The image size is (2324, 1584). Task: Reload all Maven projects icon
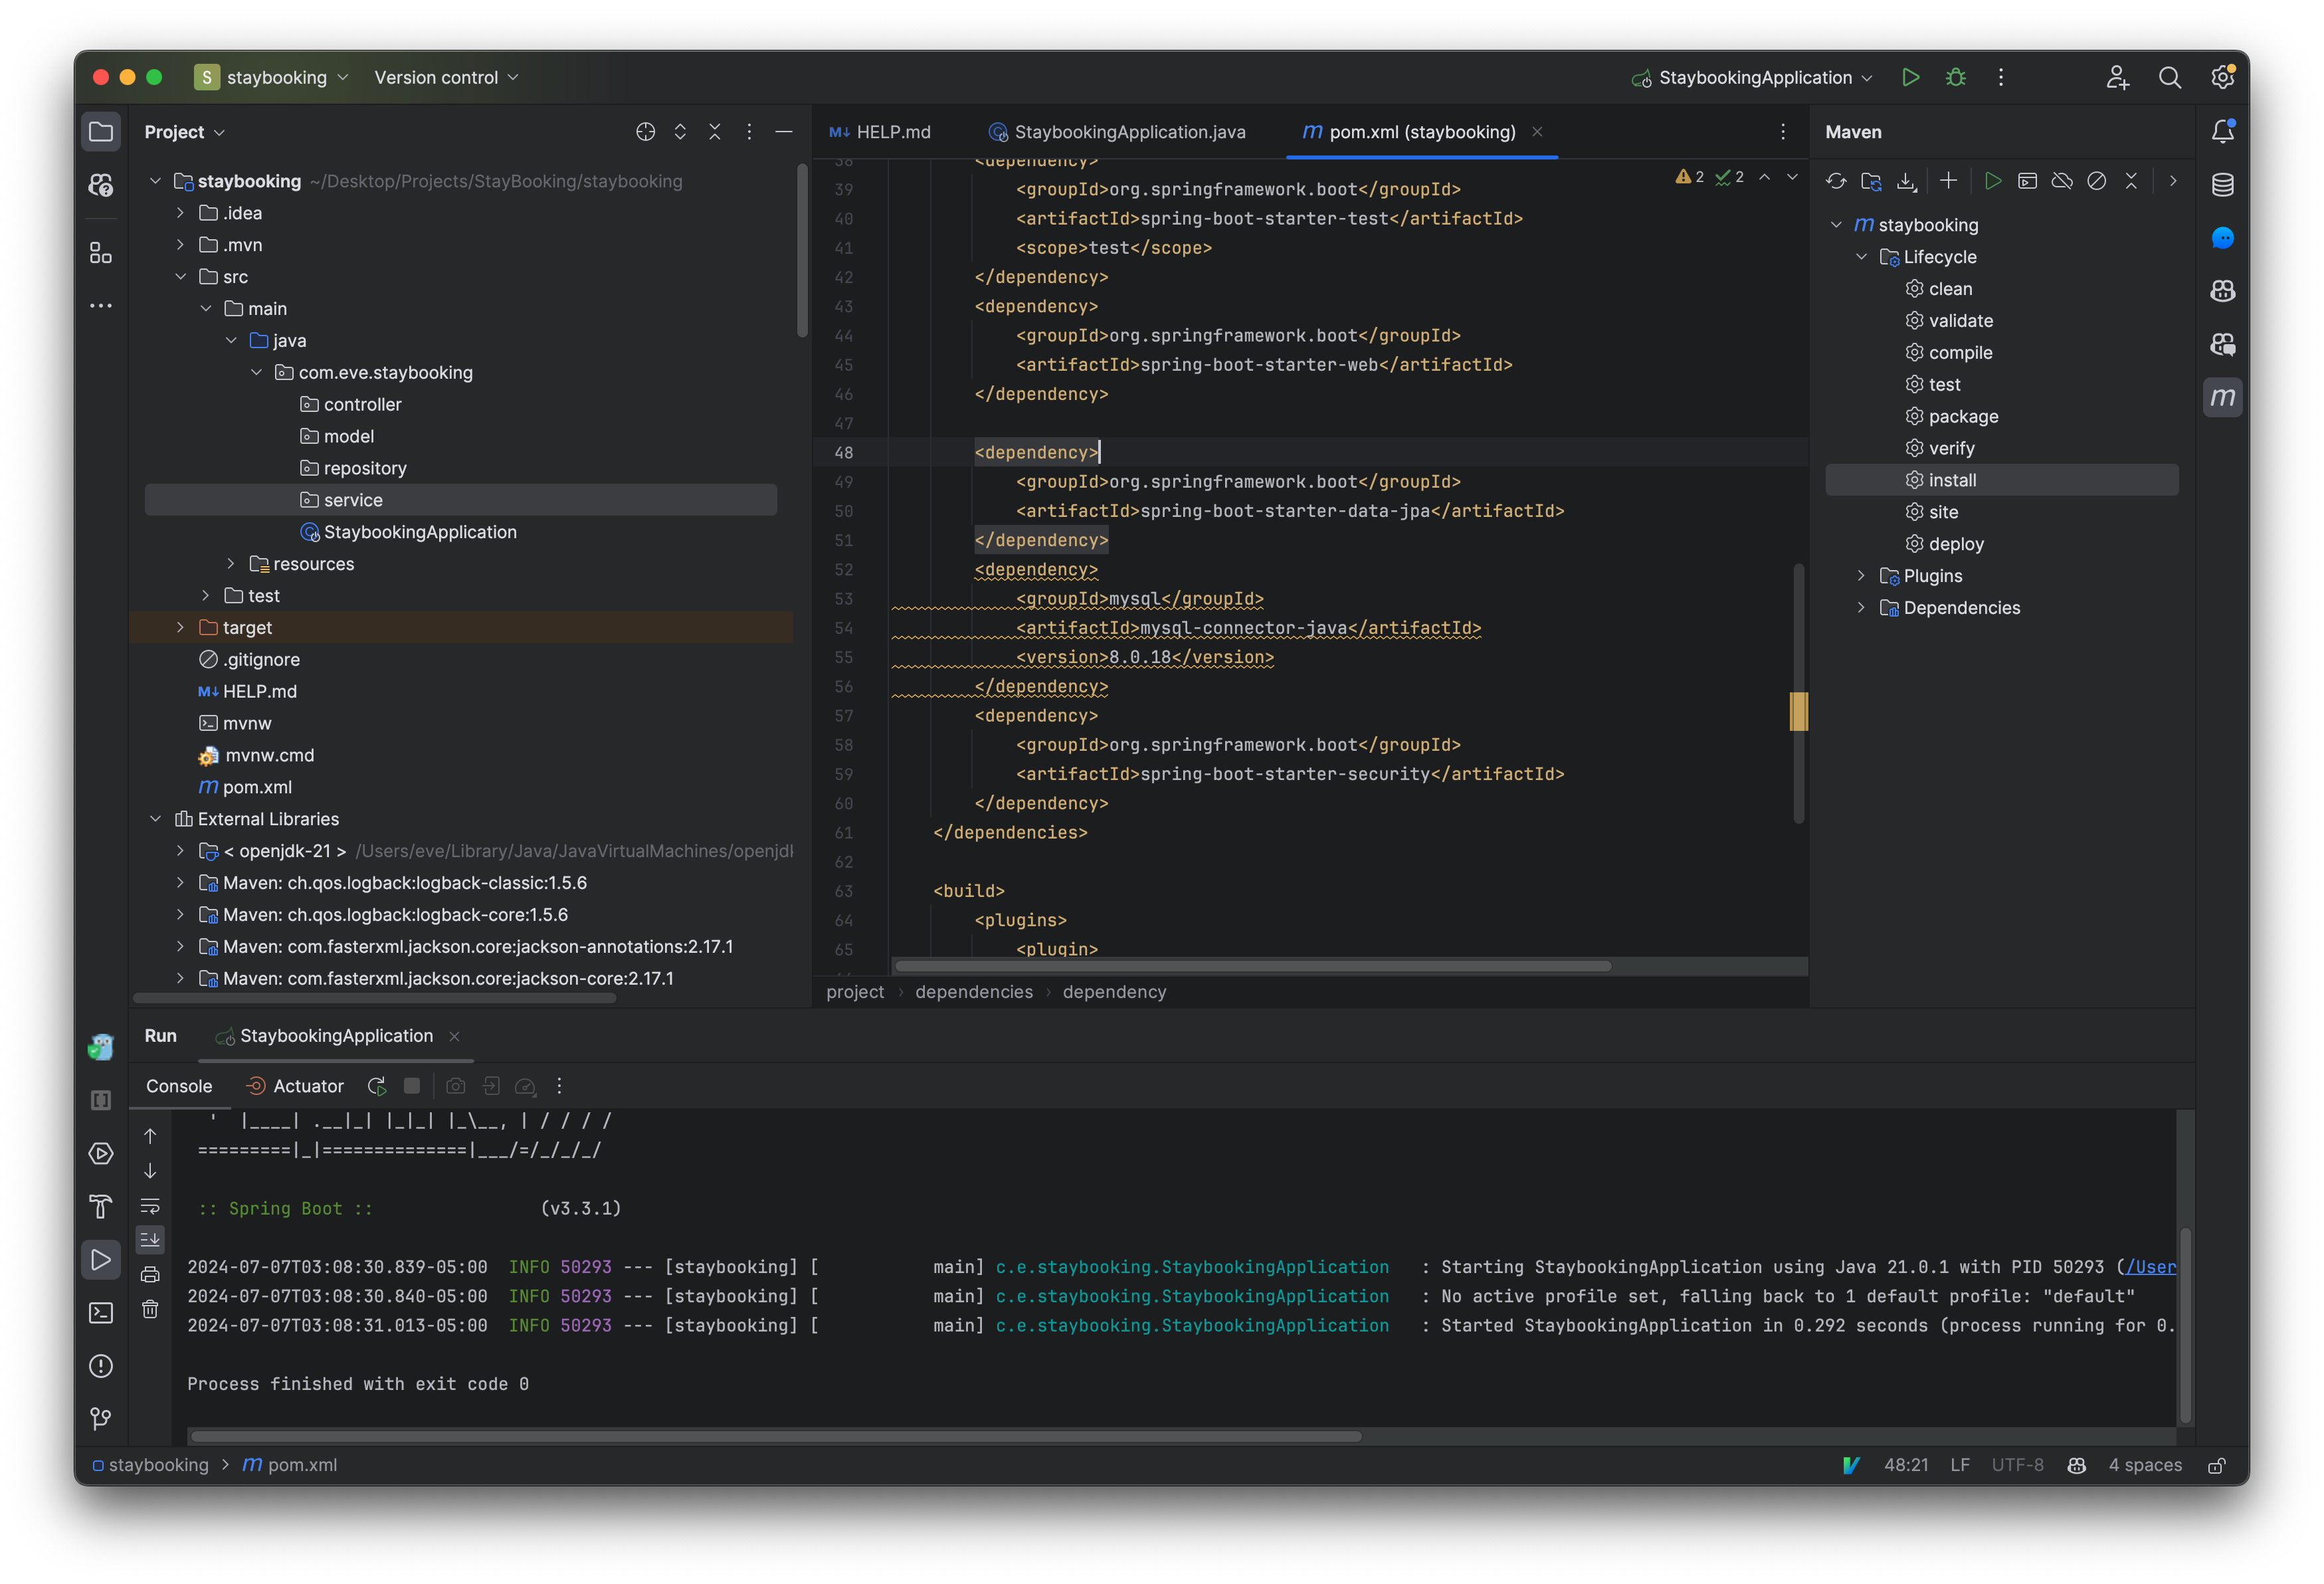pyautogui.click(x=1836, y=181)
